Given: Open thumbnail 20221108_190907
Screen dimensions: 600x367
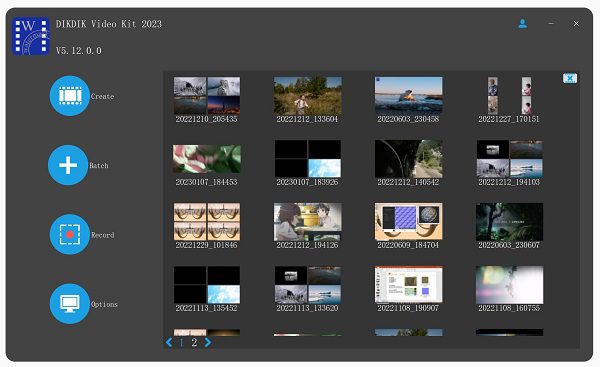Looking at the screenshot, I should point(409,285).
